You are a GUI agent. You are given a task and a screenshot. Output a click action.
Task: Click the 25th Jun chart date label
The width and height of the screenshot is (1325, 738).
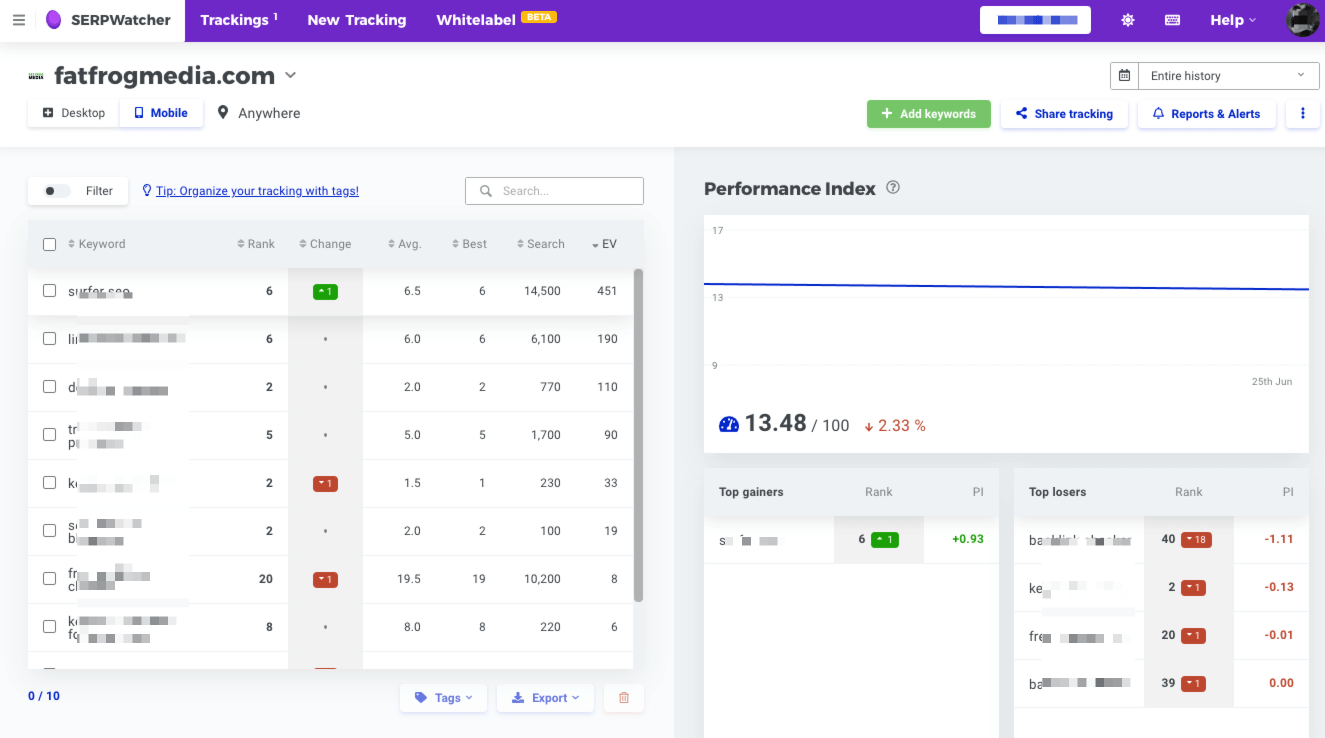pos(1272,382)
